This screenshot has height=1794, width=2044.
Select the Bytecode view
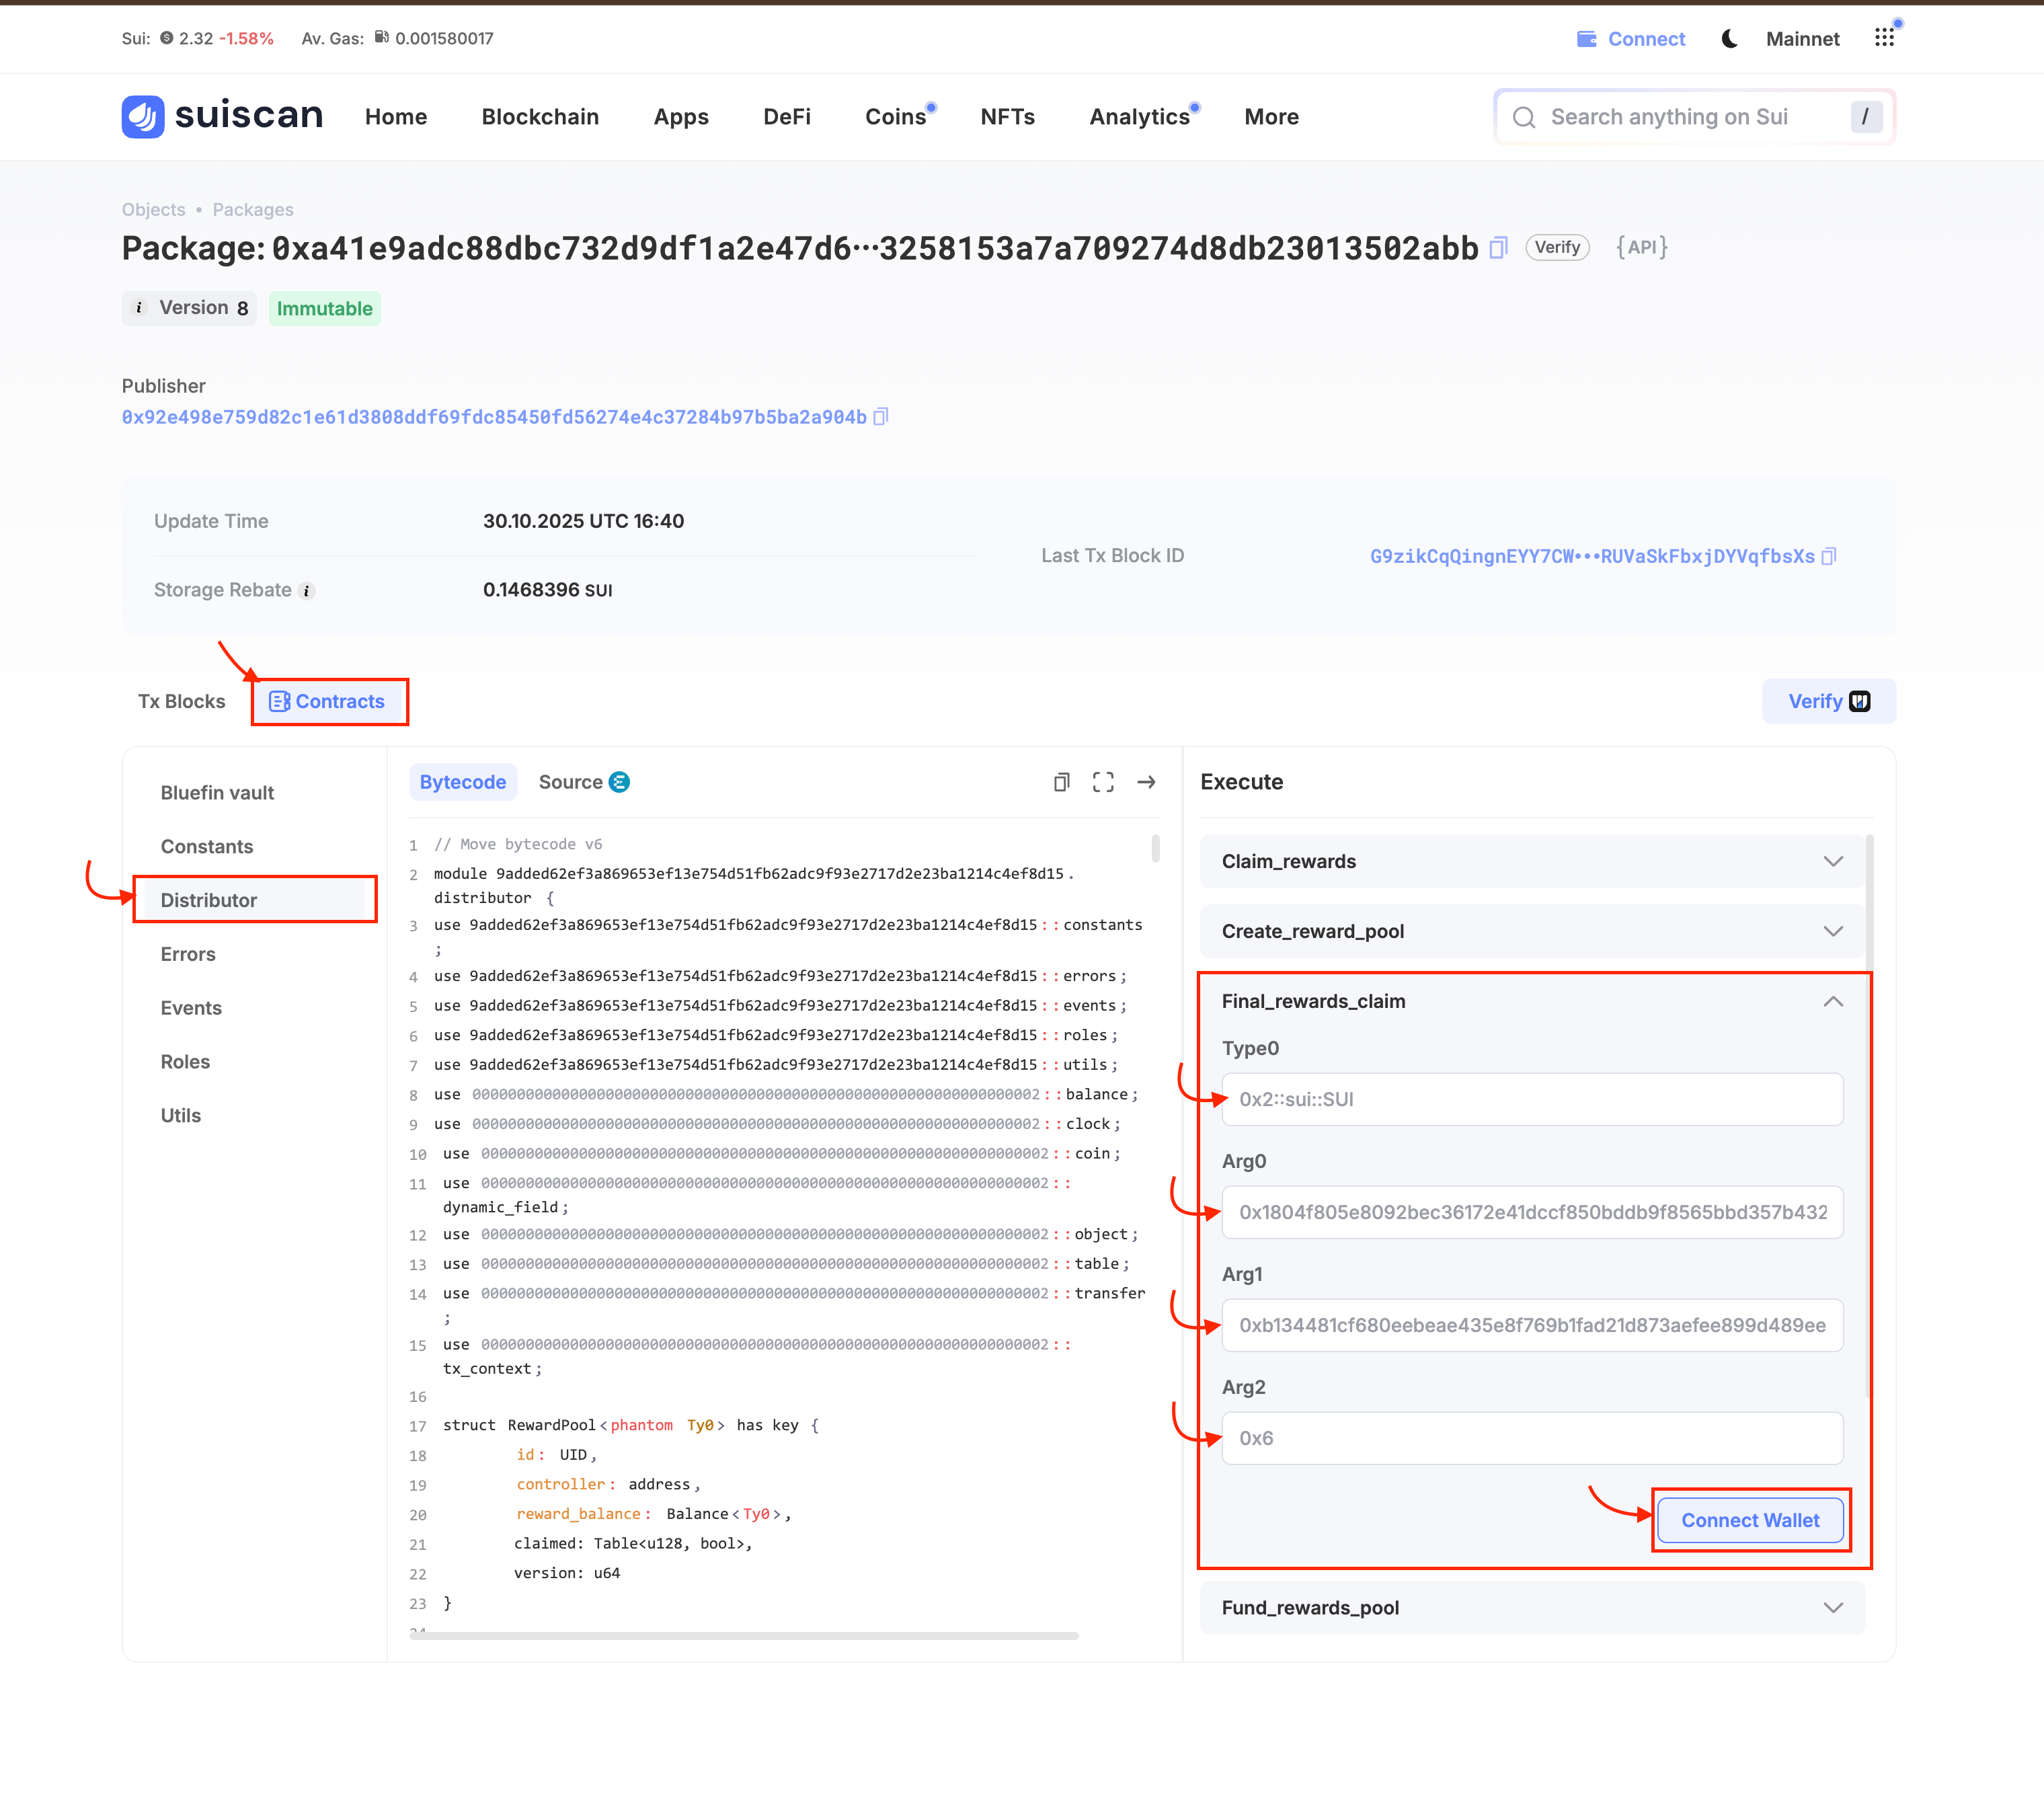point(462,782)
